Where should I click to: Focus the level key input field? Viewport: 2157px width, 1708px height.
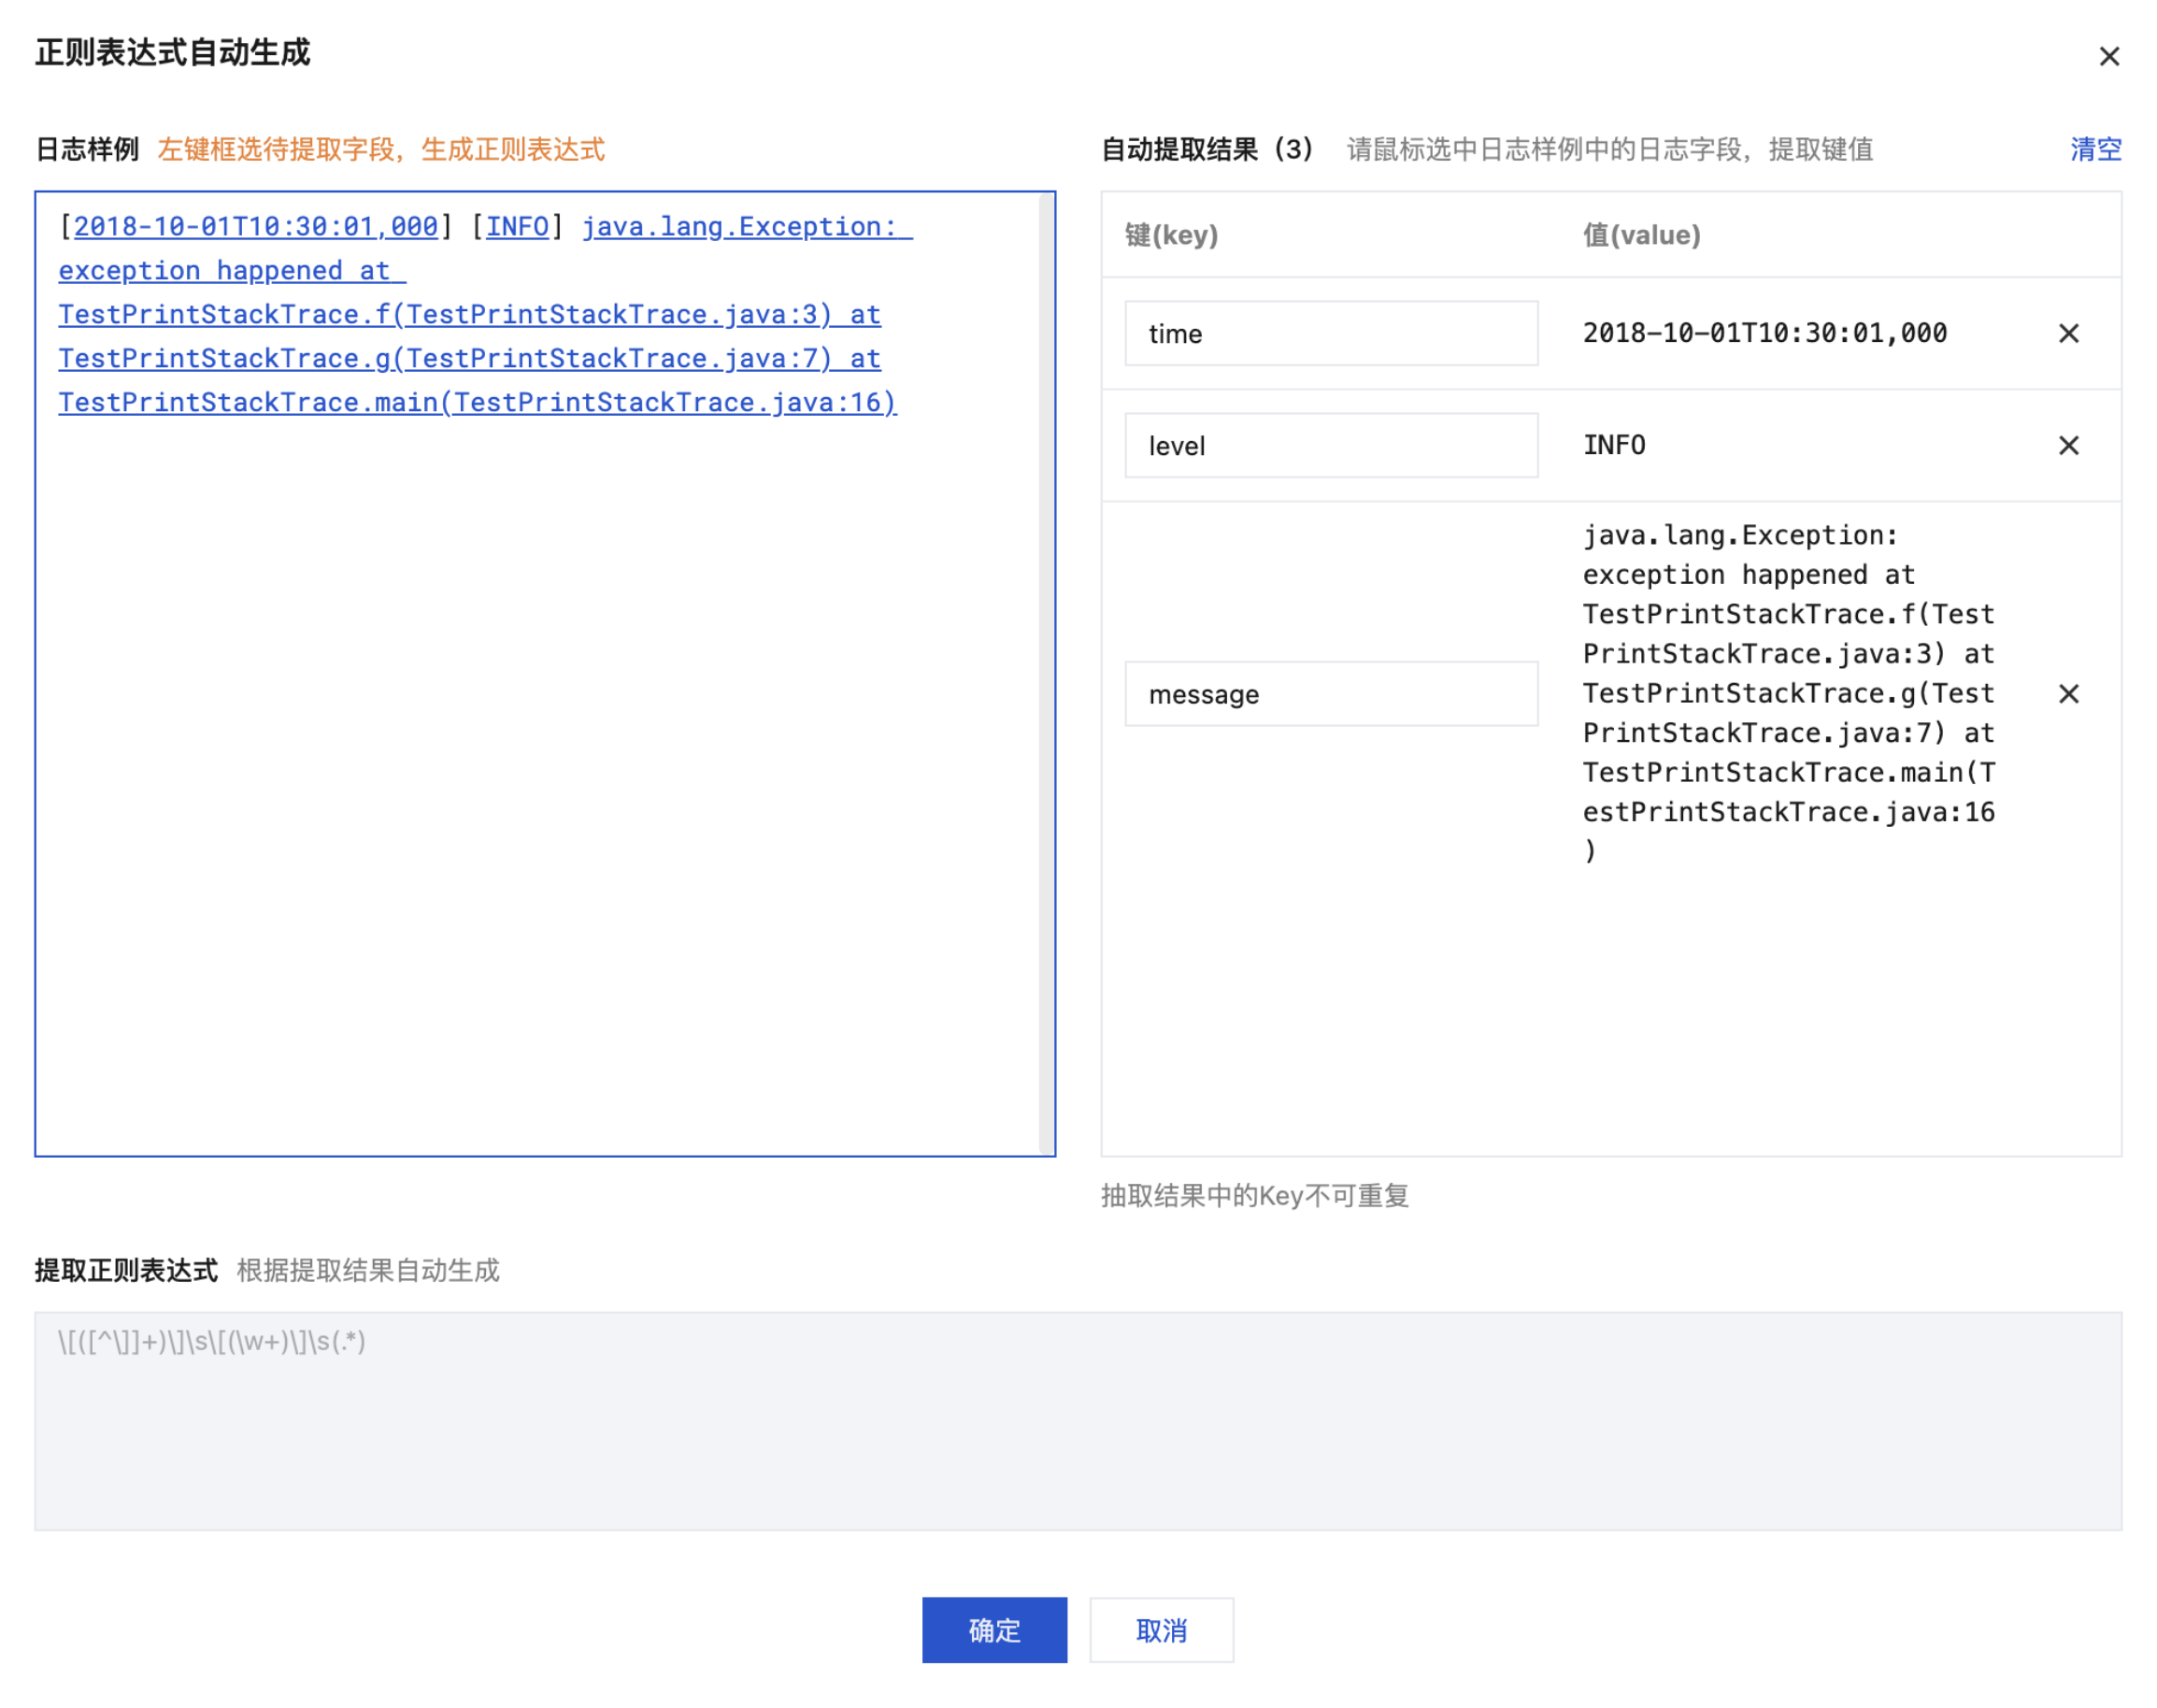[1330, 446]
